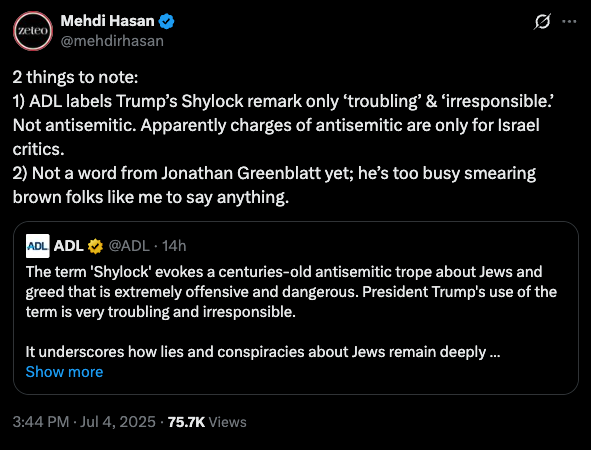The height and width of the screenshot is (450, 591).
Task: Open the 14h timestamp of quoted tweet
Action: 174,246
